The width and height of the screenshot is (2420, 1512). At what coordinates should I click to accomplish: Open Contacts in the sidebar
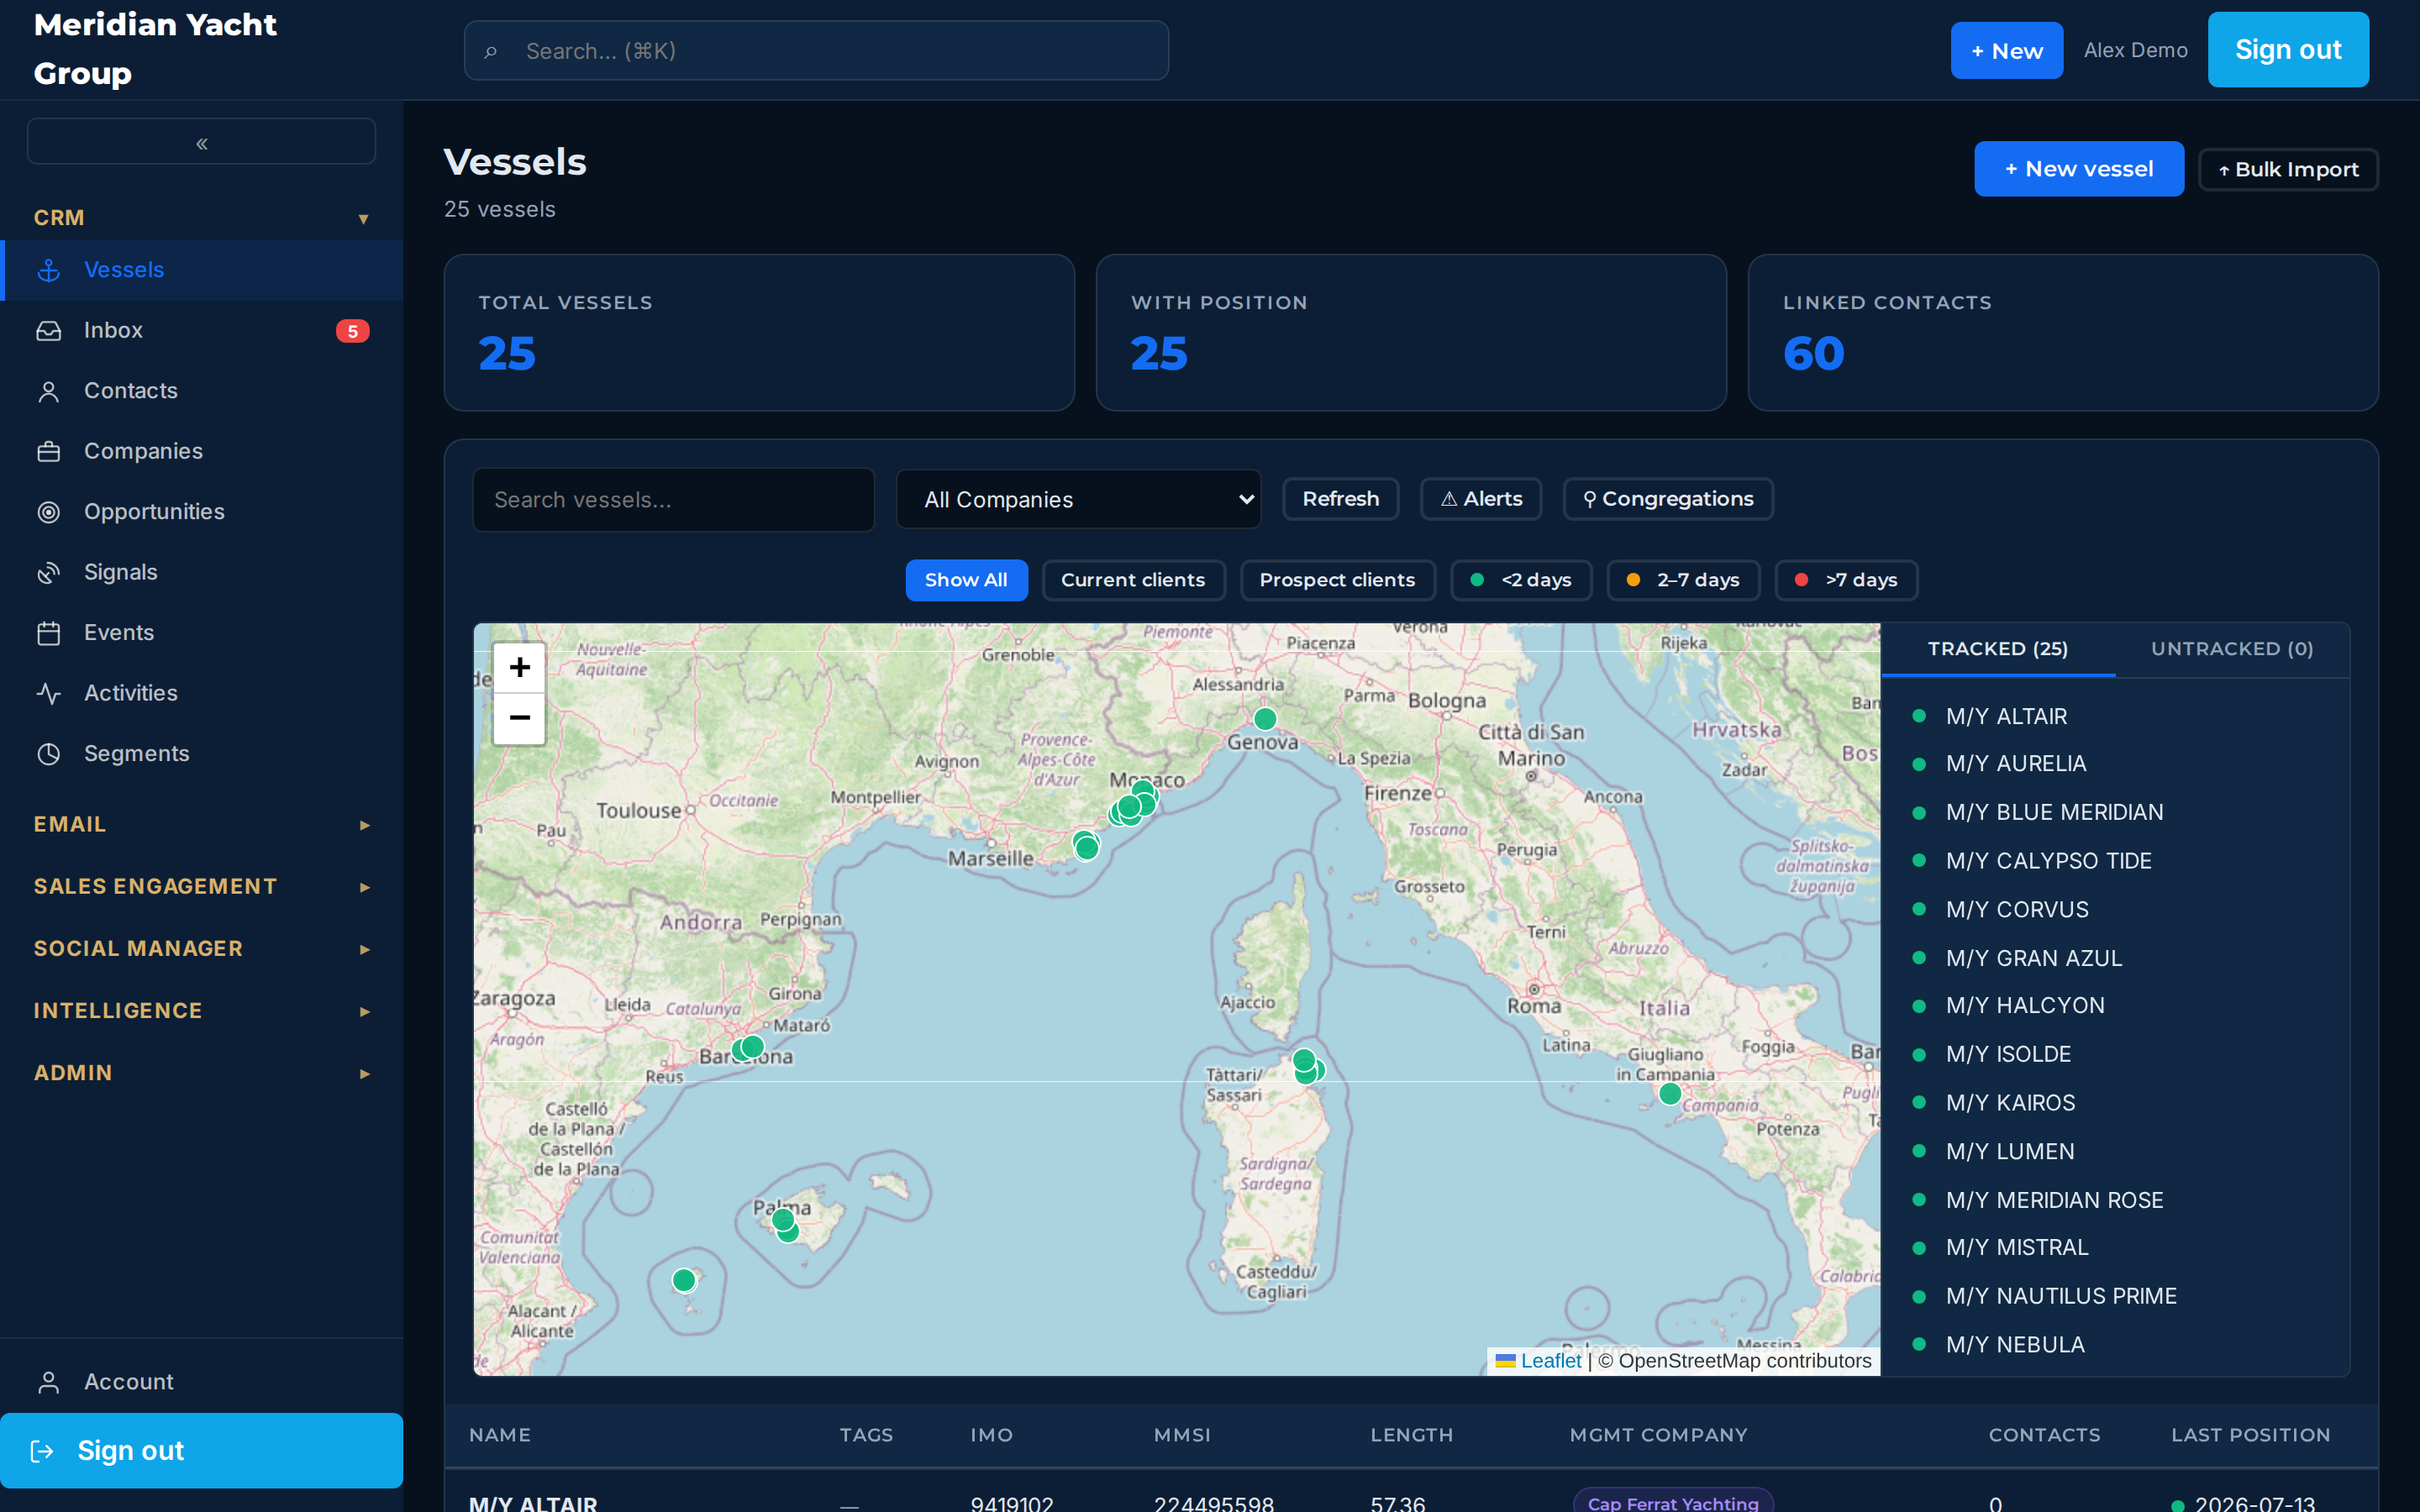[x=201, y=391]
